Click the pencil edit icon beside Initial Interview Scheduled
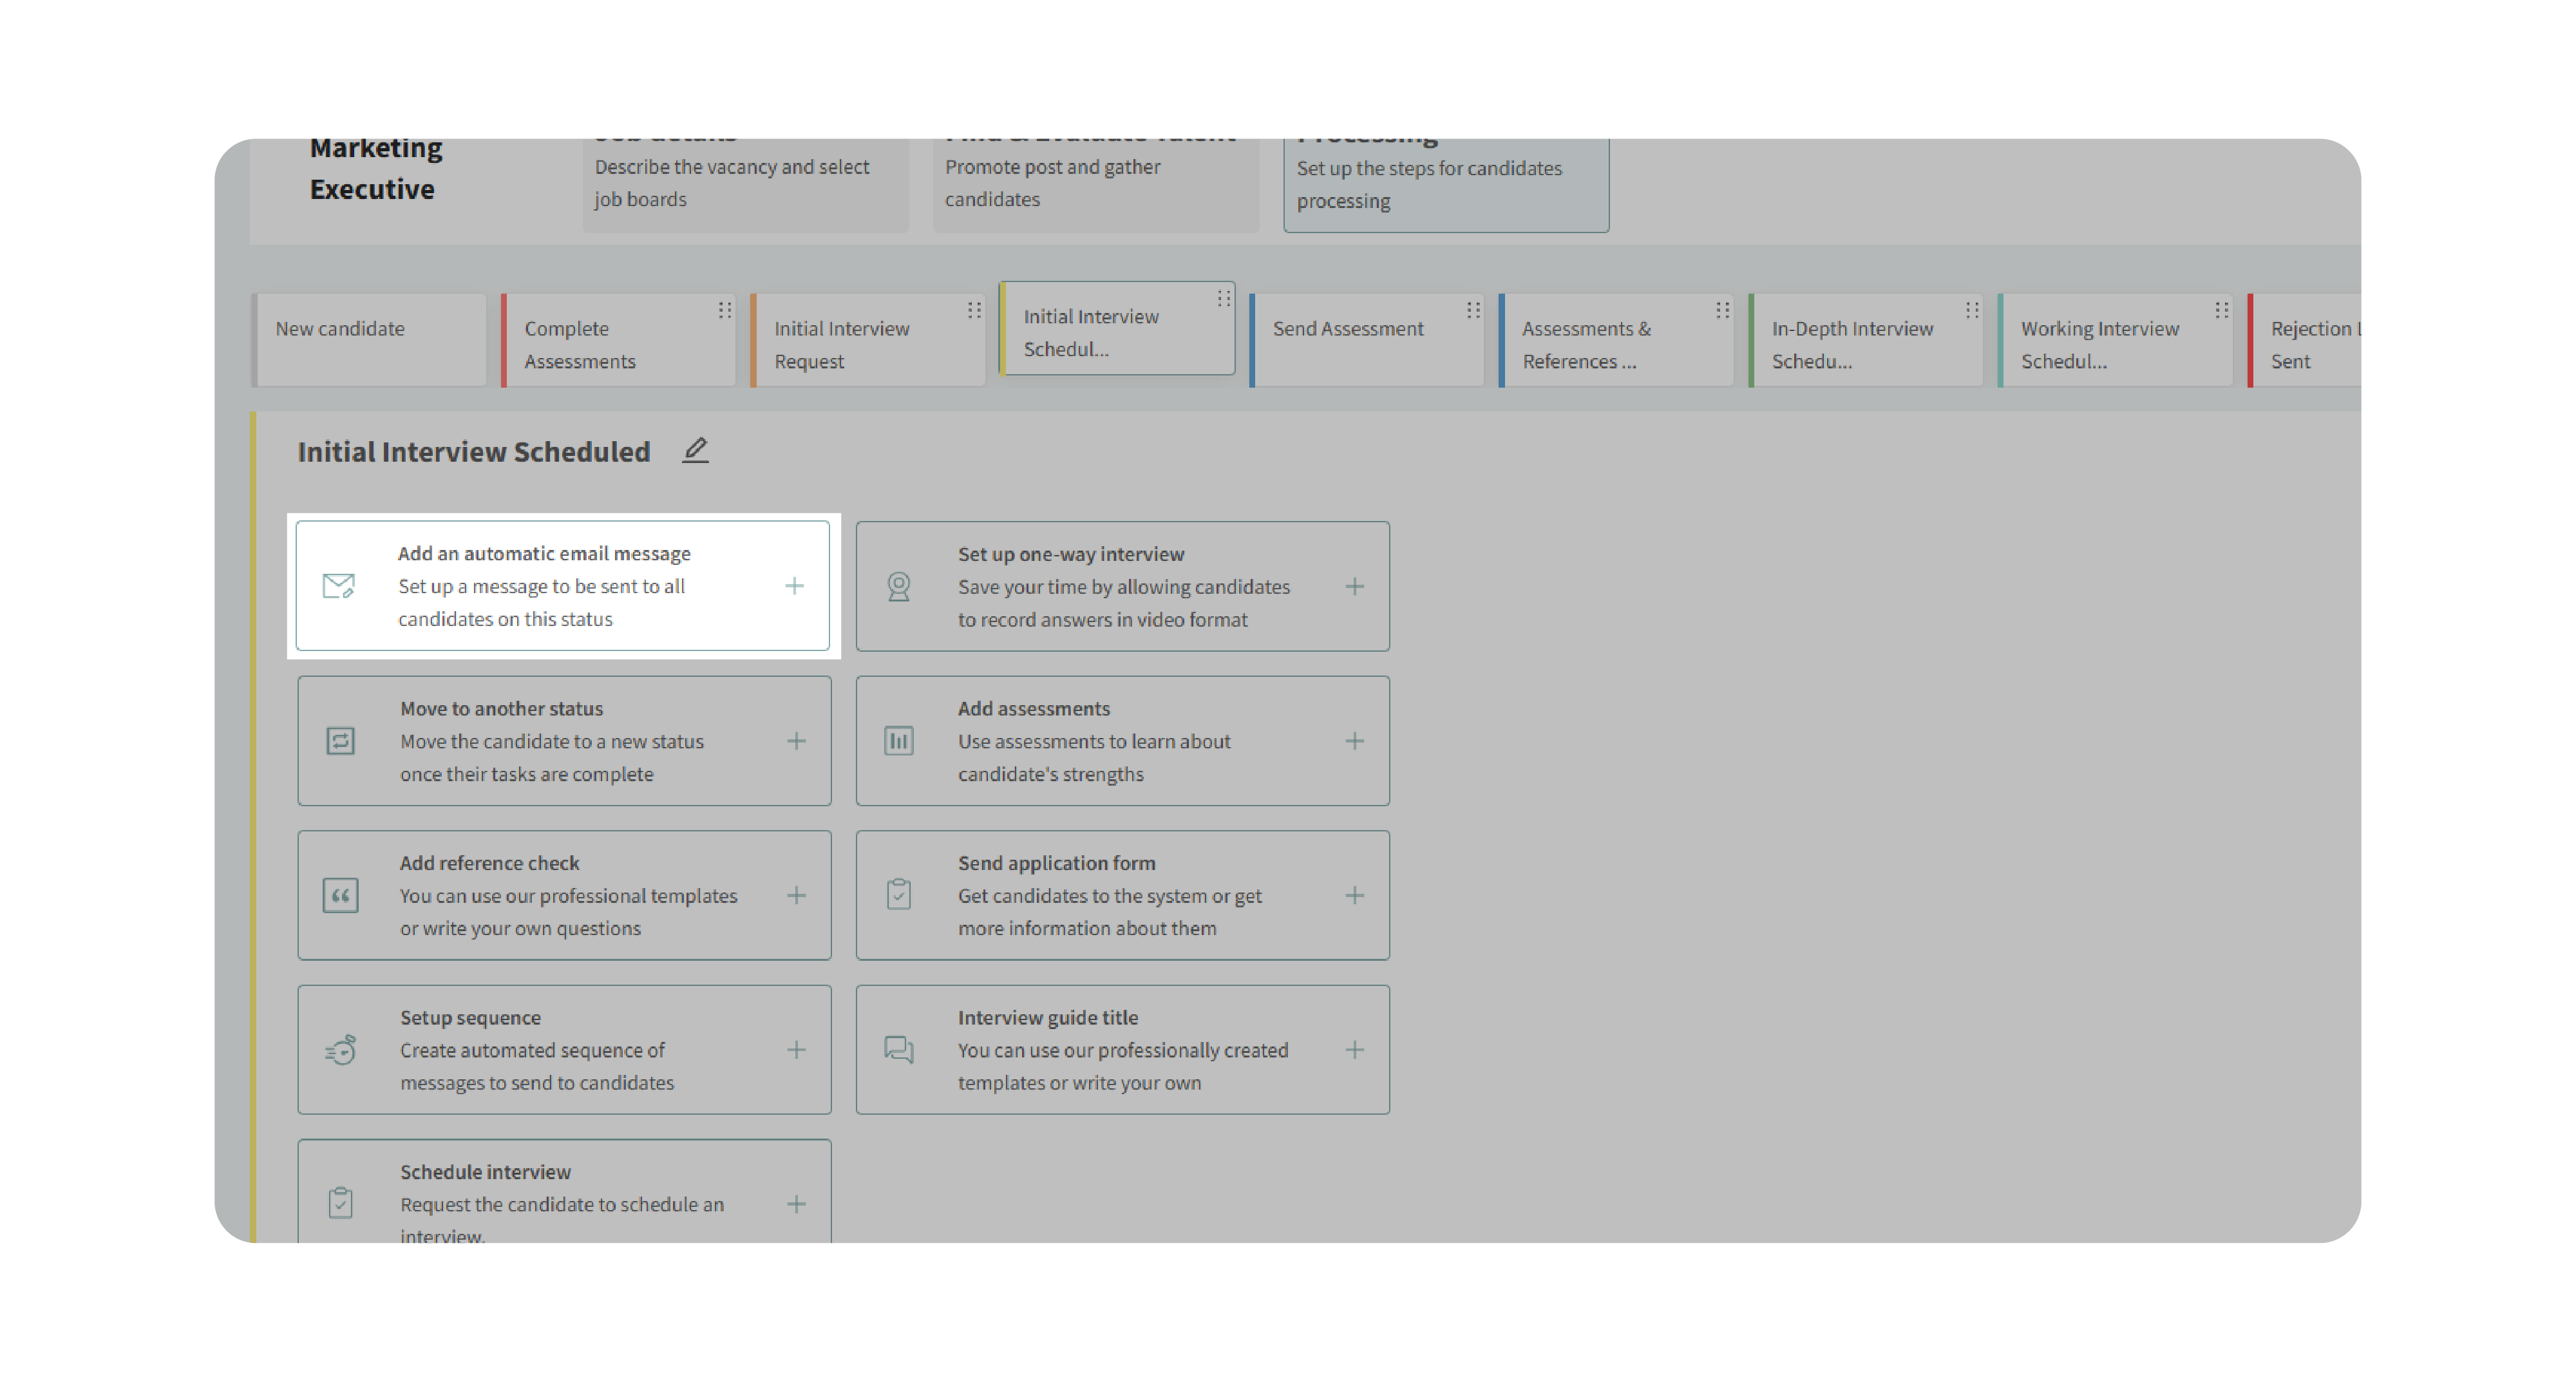 pyautogui.click(x=695, y=451)
